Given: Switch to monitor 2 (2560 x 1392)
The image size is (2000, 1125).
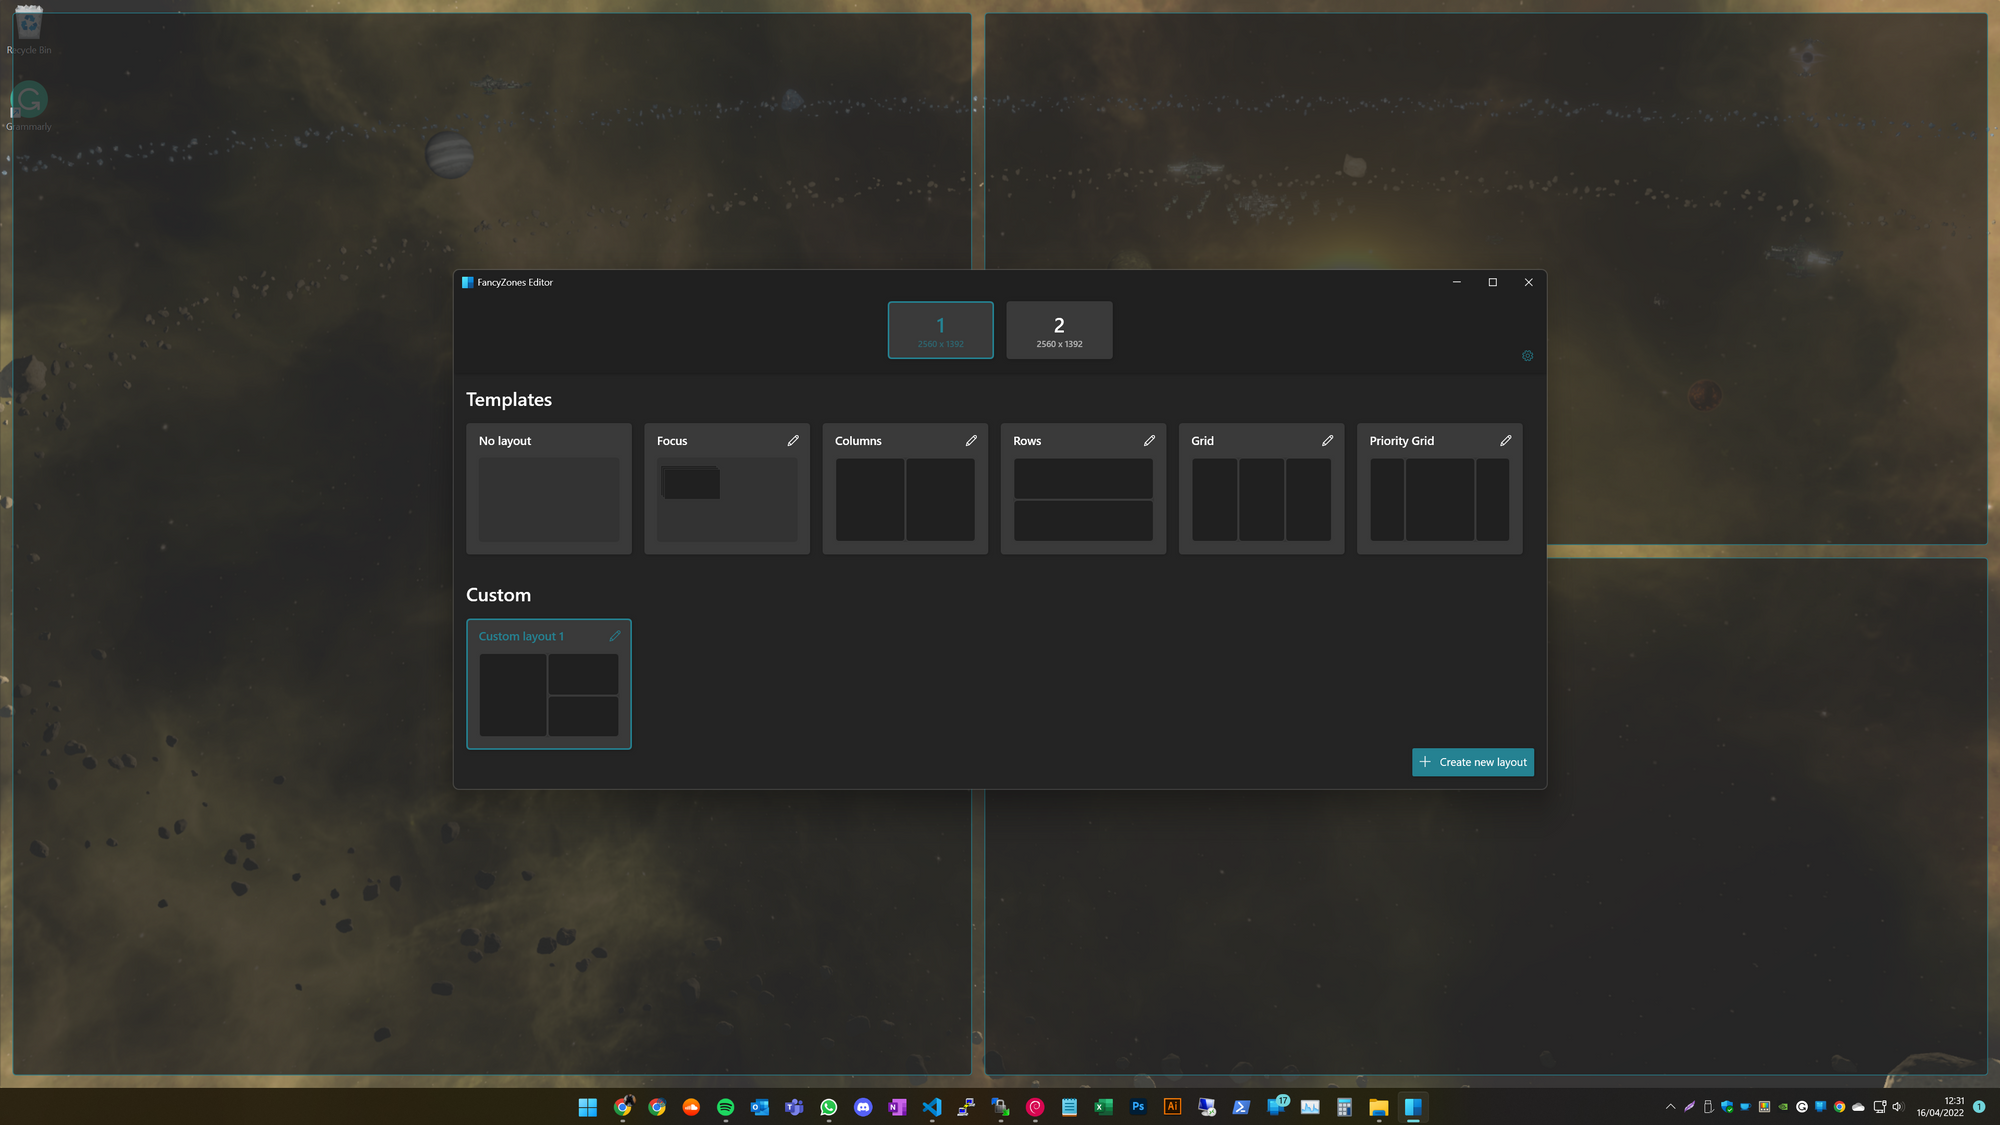Looking at the screenshot, I should coord(1059,330).
